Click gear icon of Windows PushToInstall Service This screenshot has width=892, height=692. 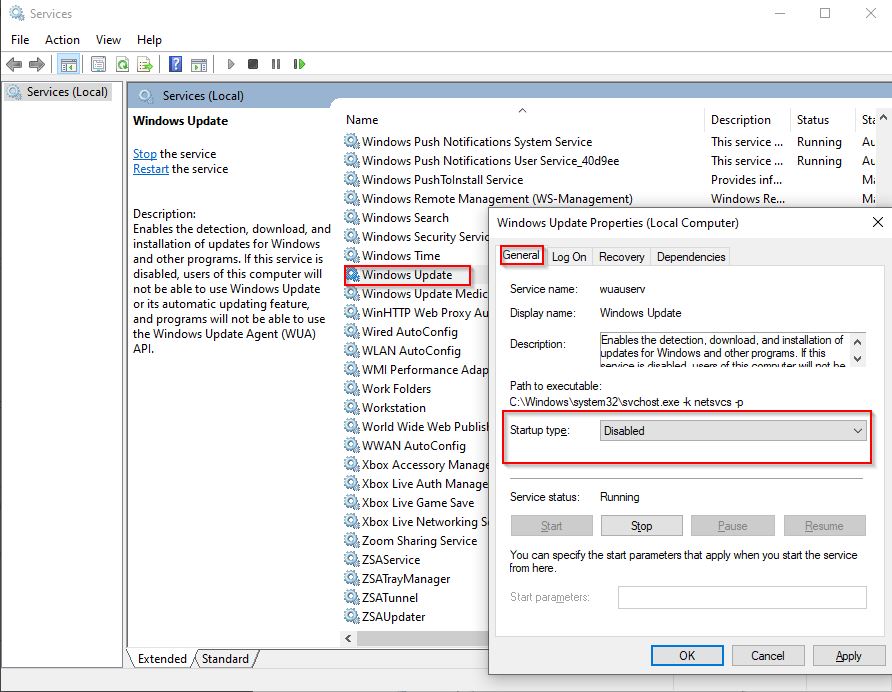tap(352, 179)
